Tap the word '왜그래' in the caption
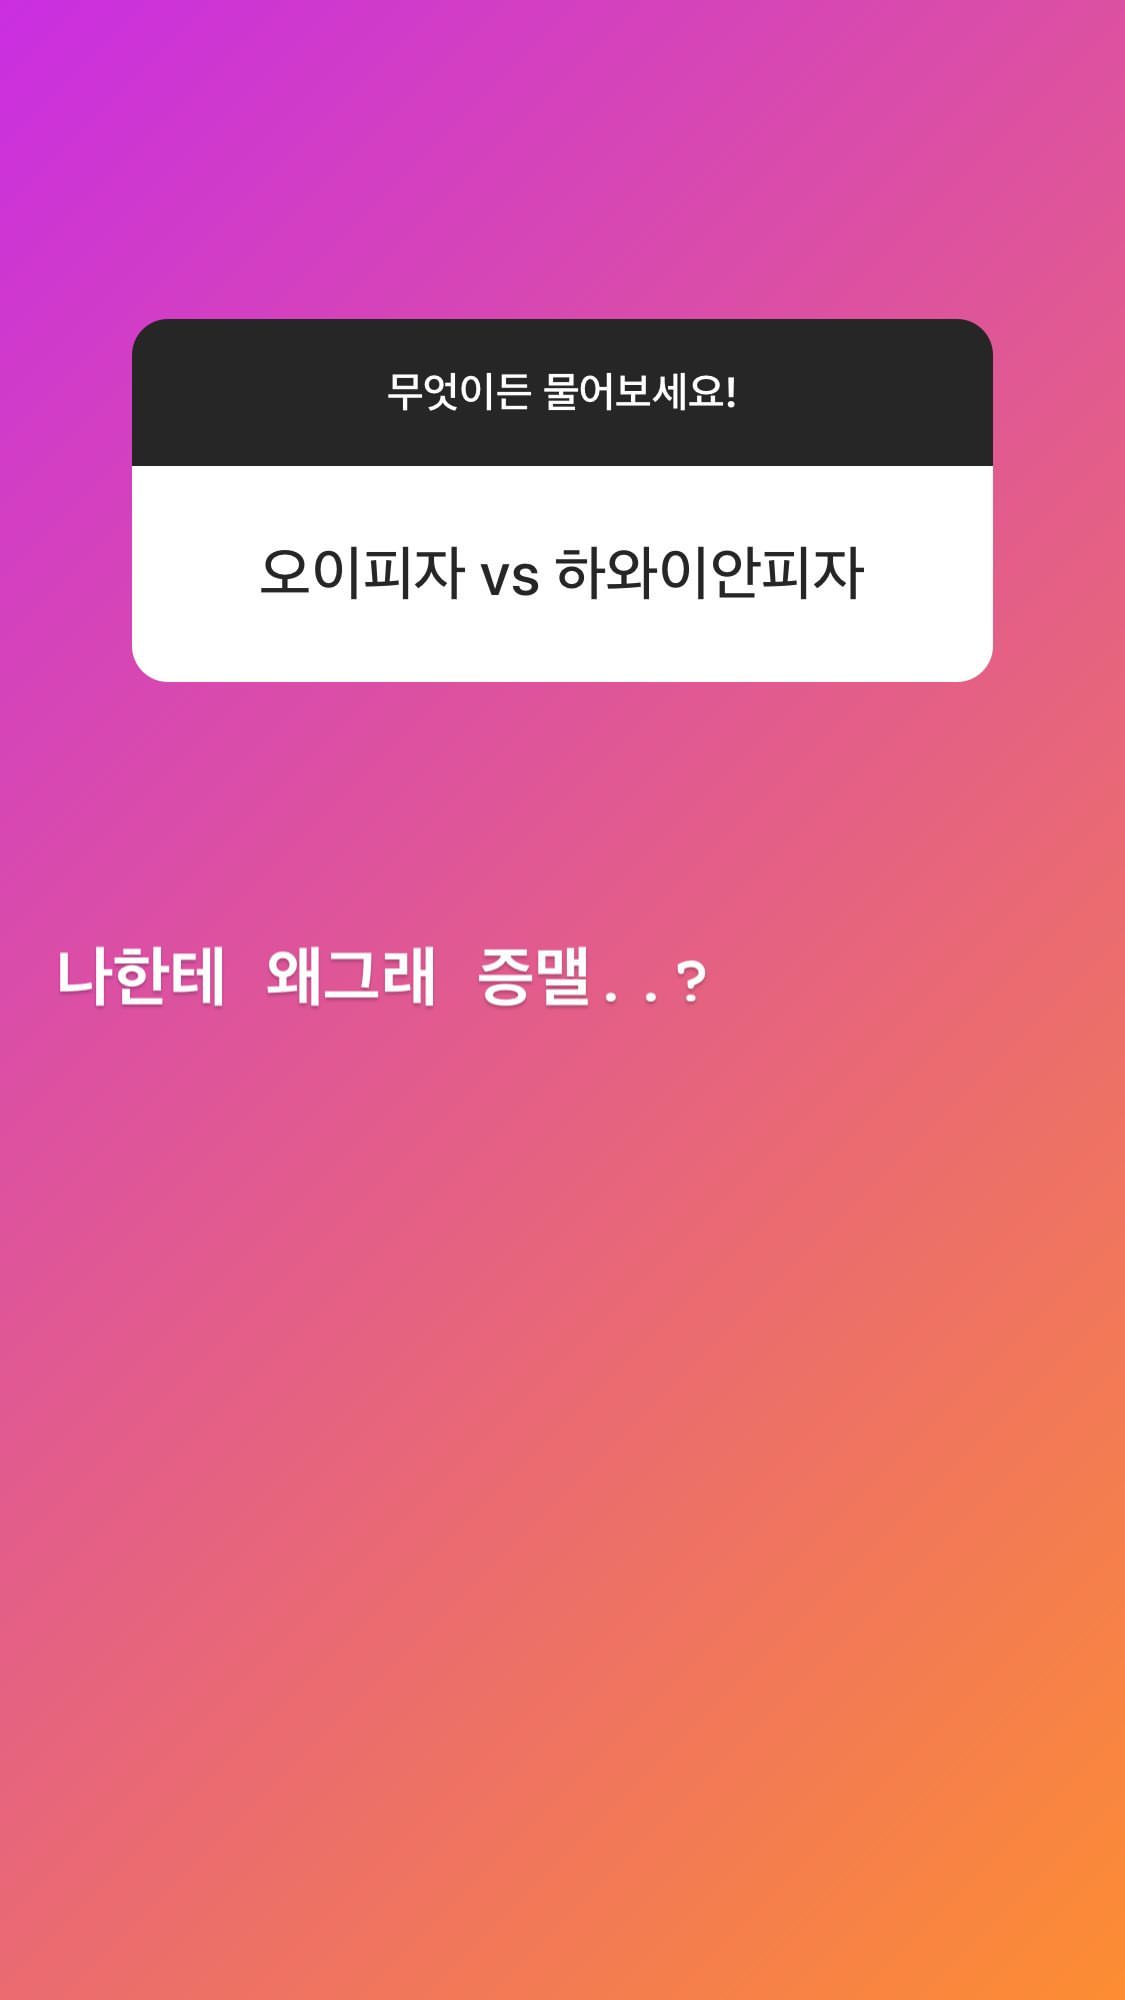 351,977
